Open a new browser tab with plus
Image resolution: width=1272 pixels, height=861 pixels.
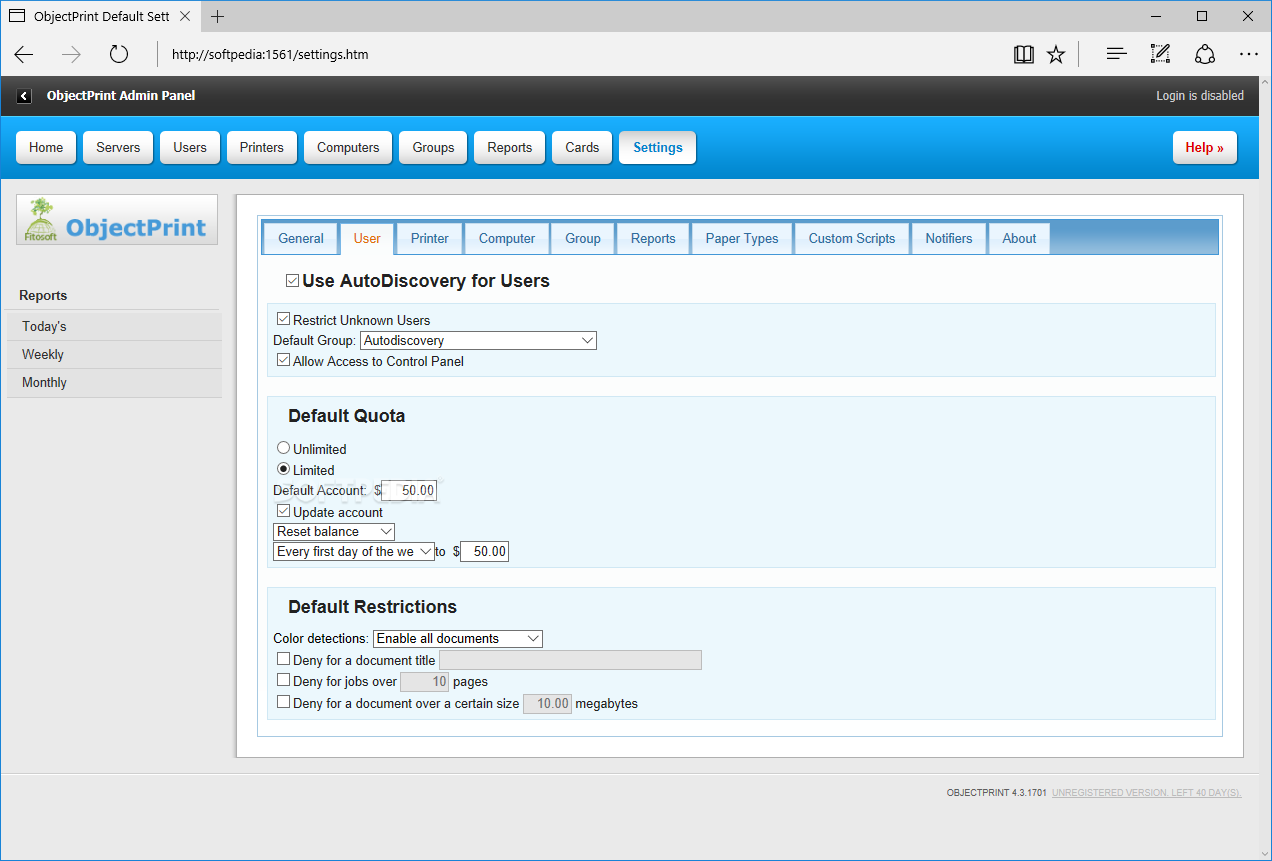pyautogui.click(x=217, y=16)
